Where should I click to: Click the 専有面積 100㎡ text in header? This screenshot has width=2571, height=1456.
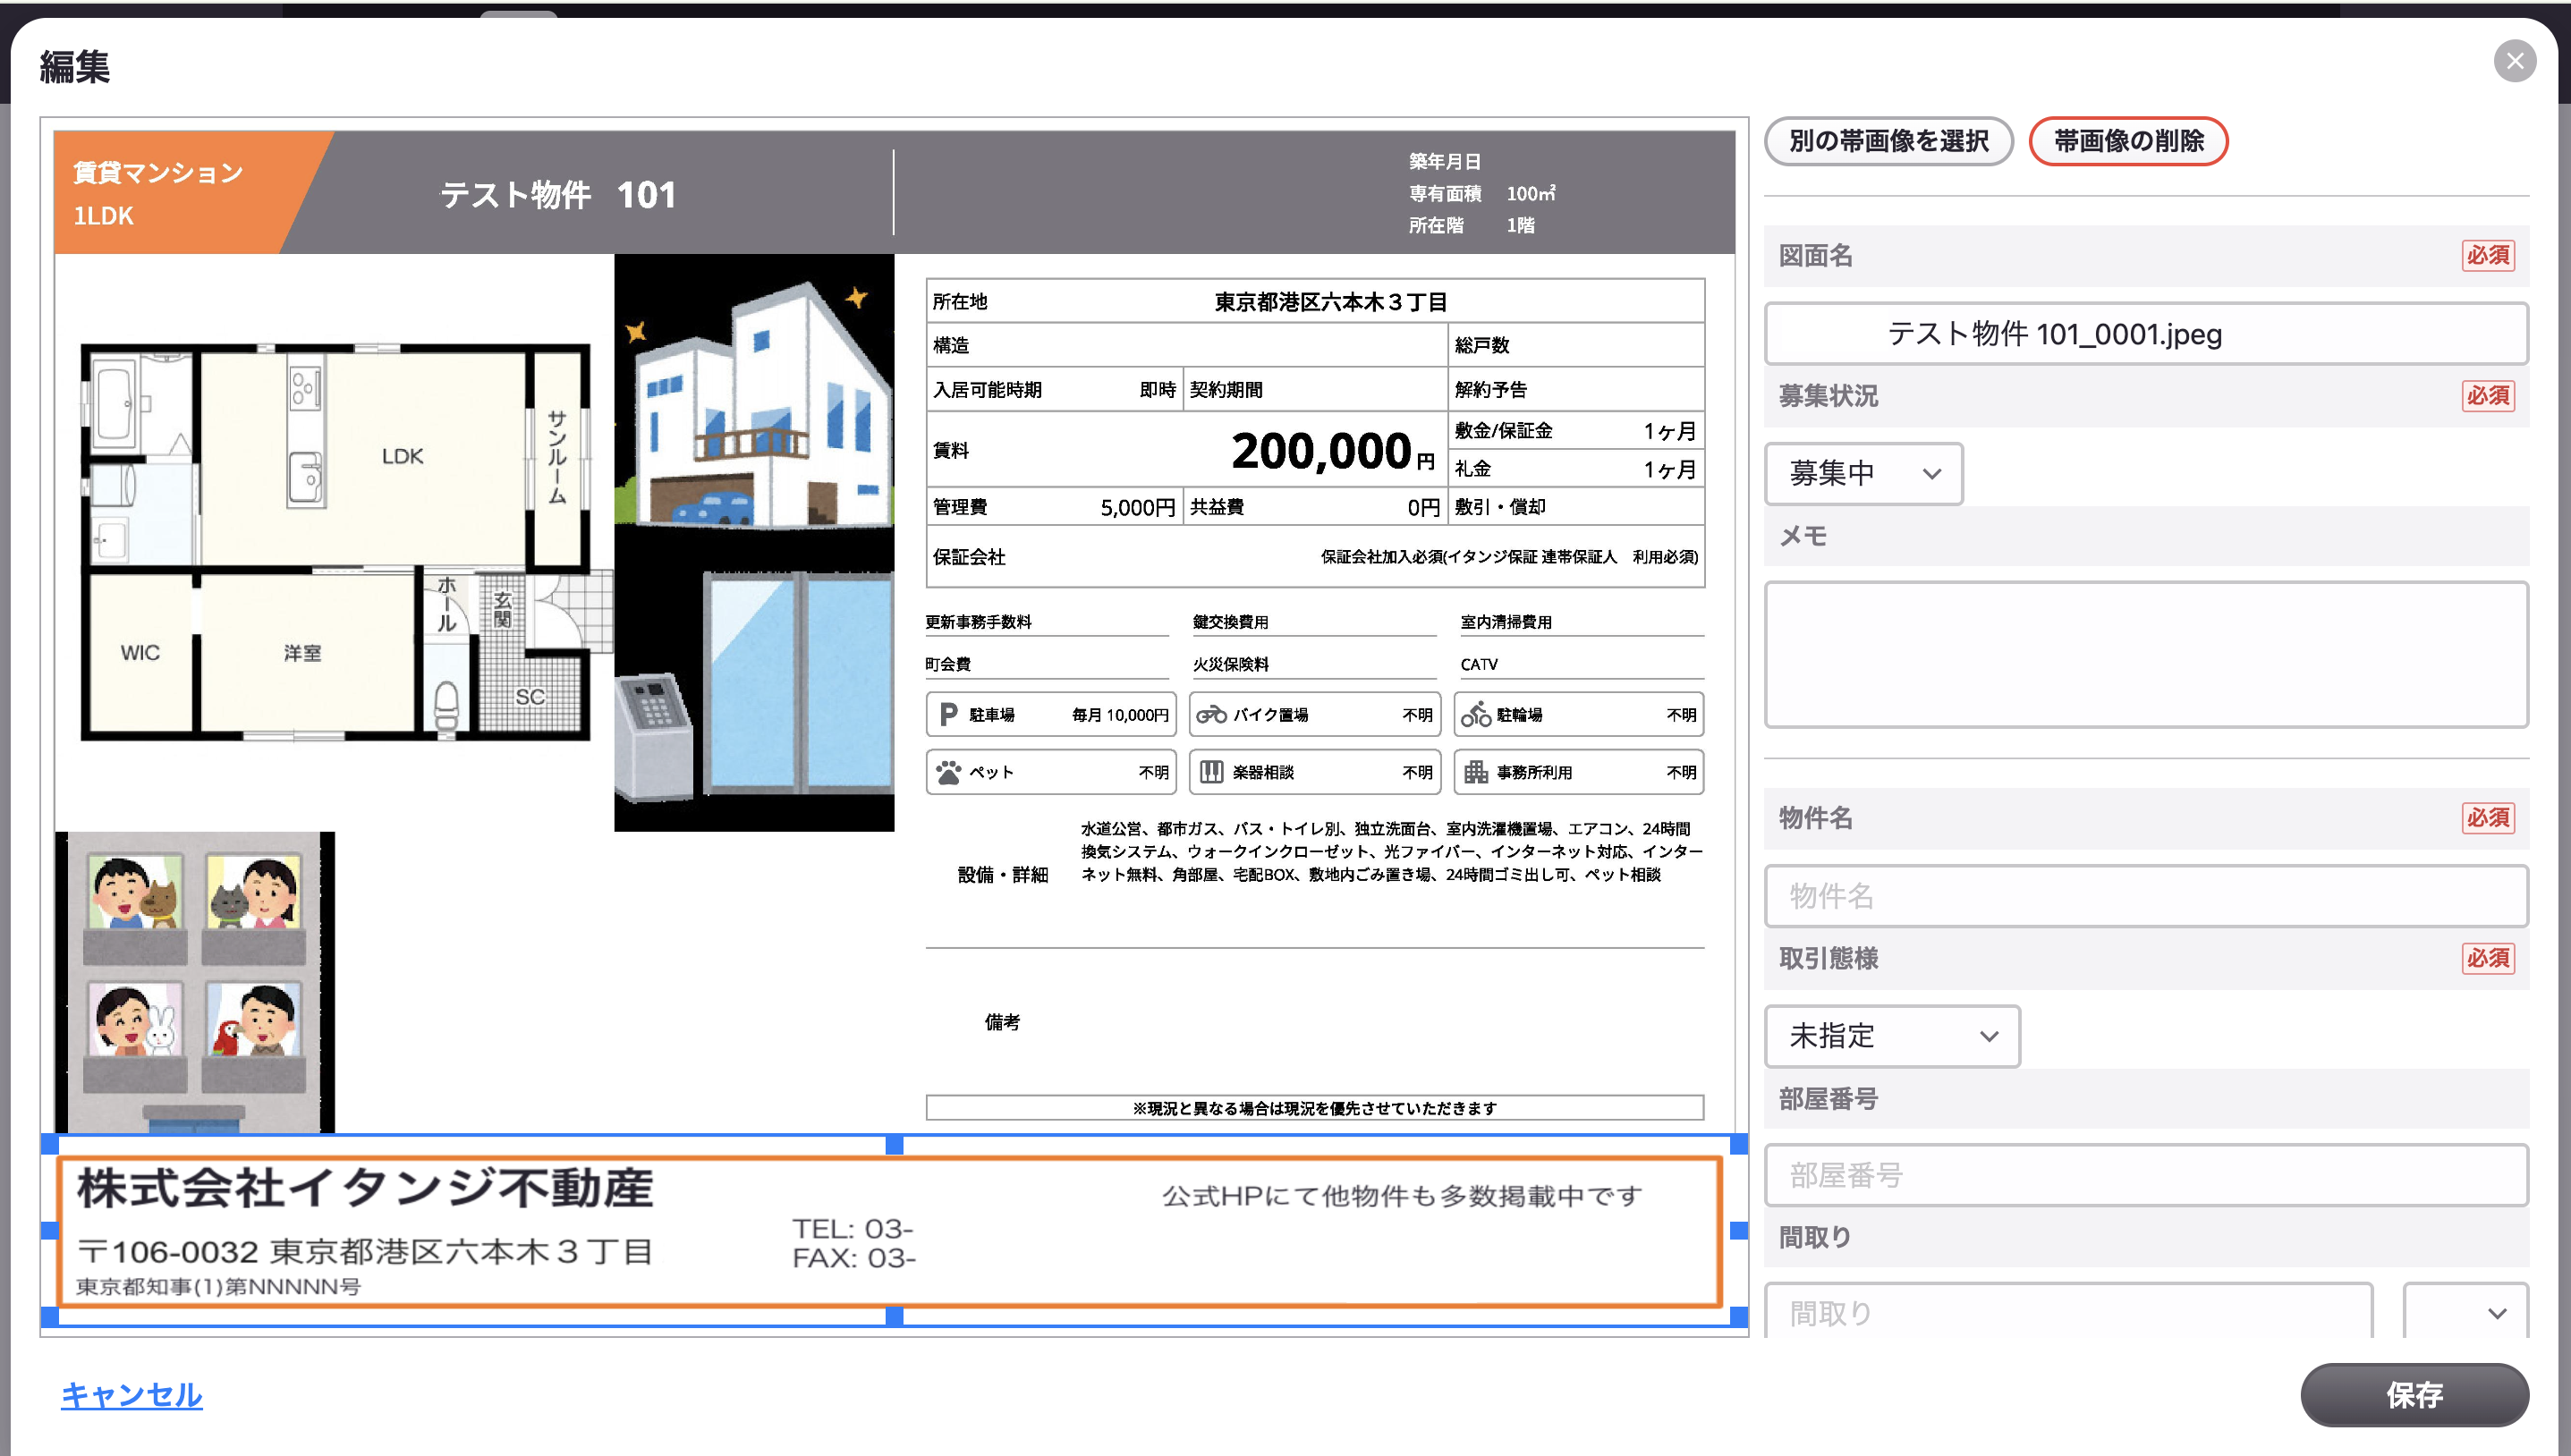1482,193
